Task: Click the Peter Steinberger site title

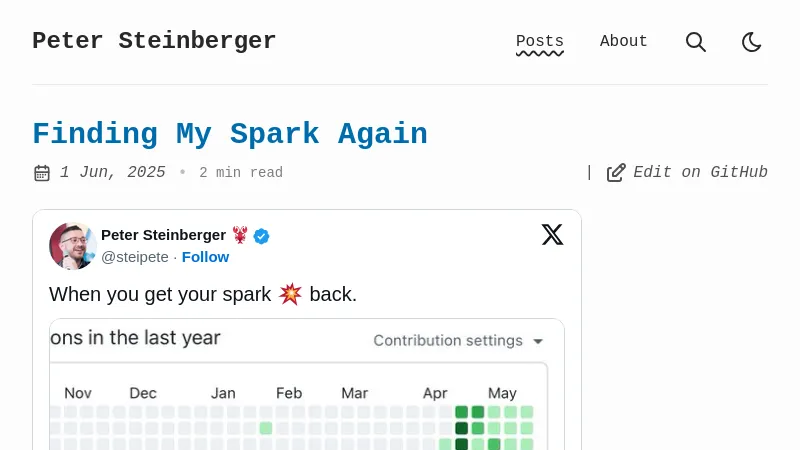Action: (x=154, y=41)
